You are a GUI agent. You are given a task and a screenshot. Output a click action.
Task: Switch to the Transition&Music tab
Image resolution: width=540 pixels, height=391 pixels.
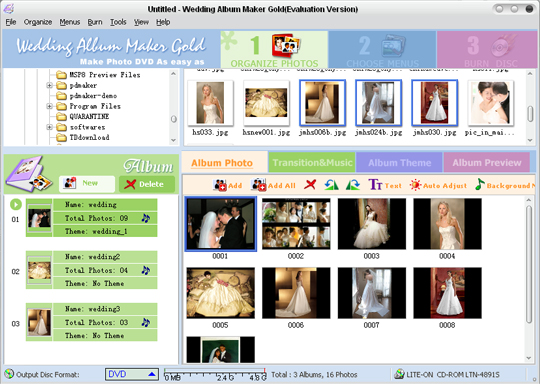tap(312, 163)
